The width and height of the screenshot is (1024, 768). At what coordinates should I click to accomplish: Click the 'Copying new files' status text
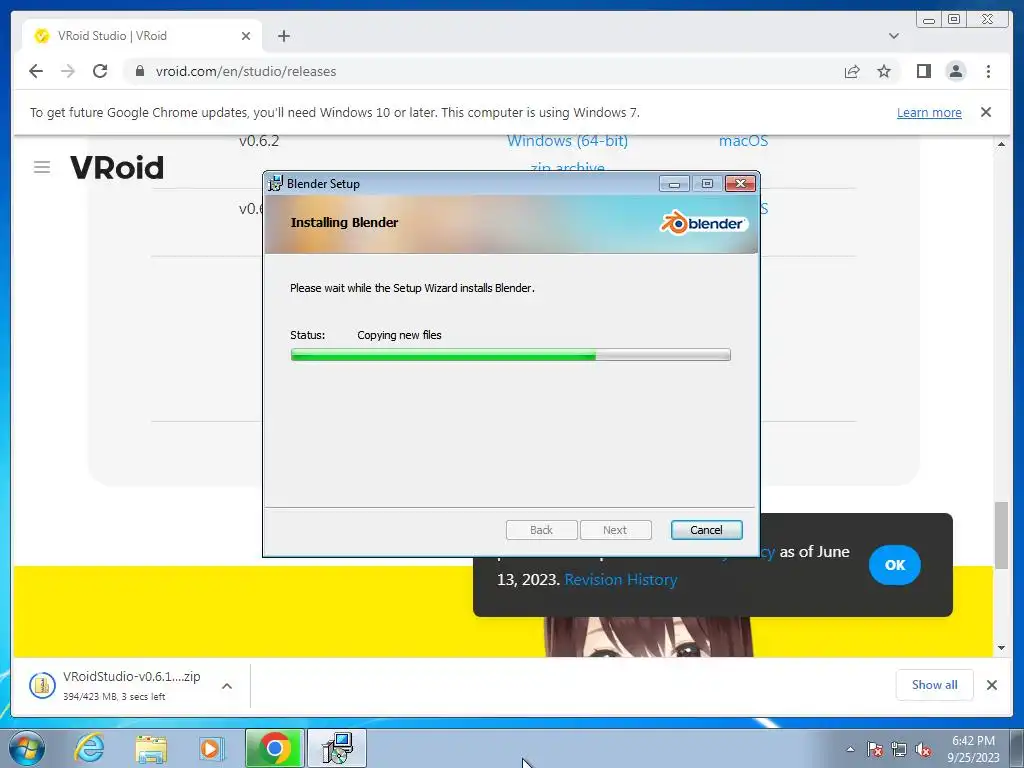tap(399, 335)
